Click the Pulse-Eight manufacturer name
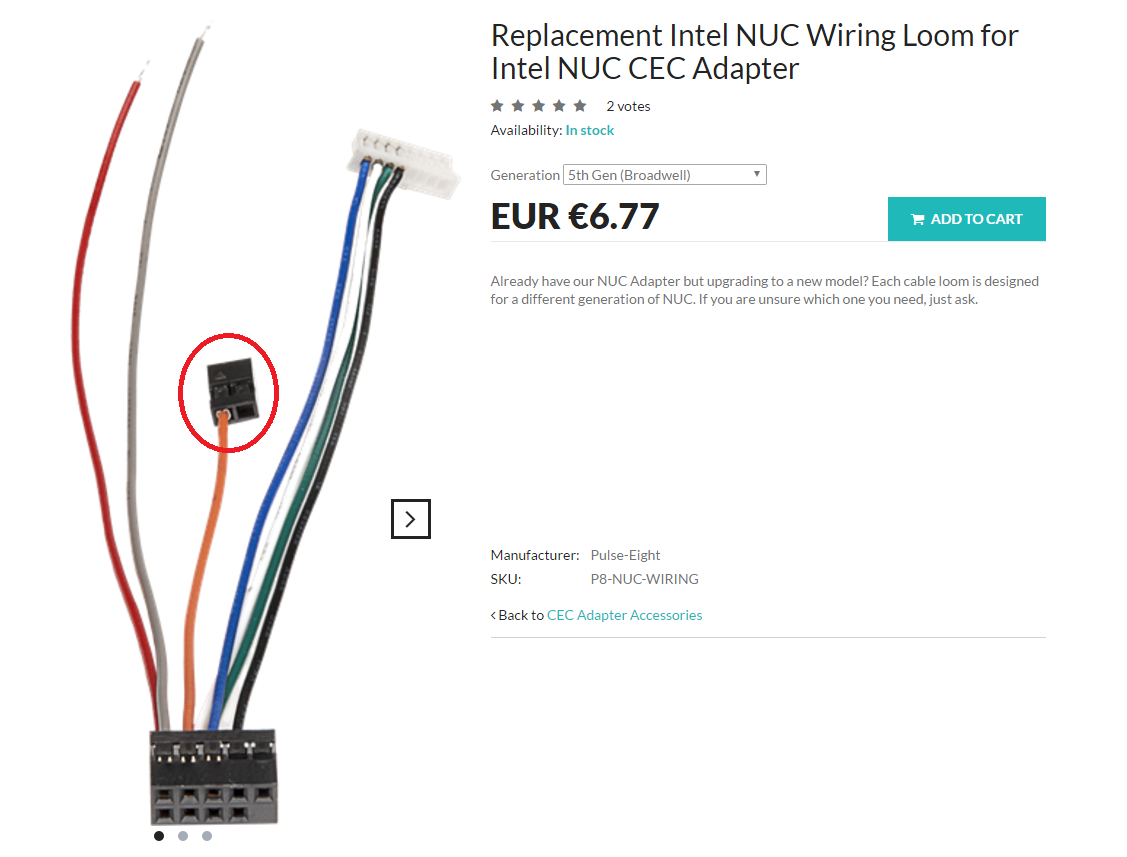Viewport: 1127px width, 857px height. [625, 555]
